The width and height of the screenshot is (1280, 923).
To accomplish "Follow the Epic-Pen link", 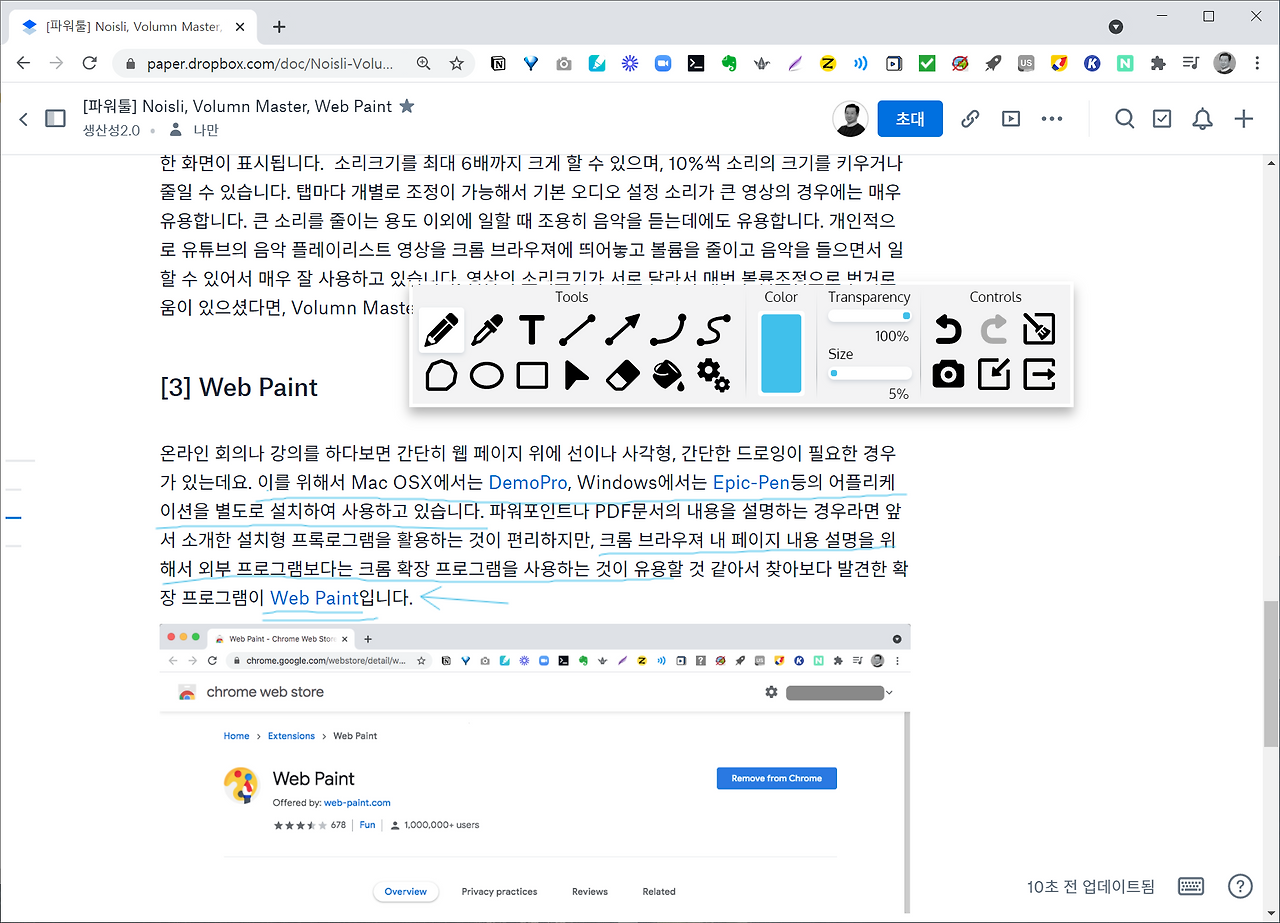I will (x=752, y=483).
